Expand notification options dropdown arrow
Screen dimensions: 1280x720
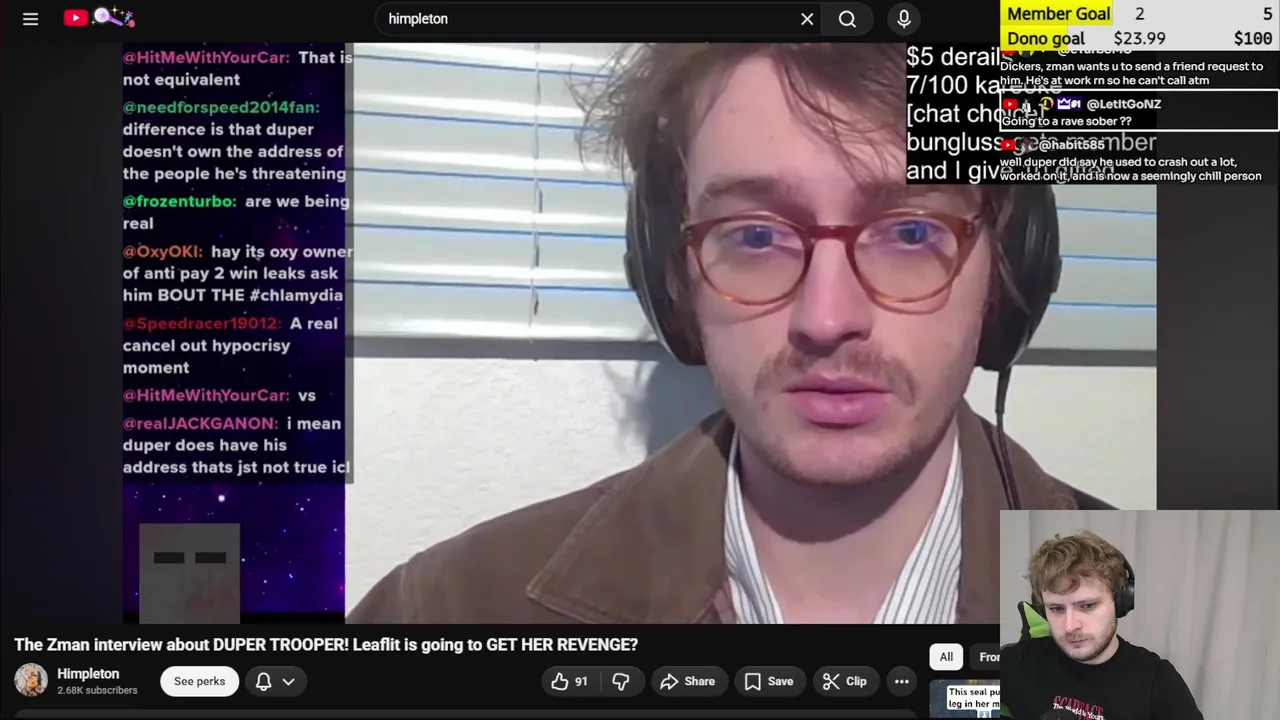coord(288,681)
